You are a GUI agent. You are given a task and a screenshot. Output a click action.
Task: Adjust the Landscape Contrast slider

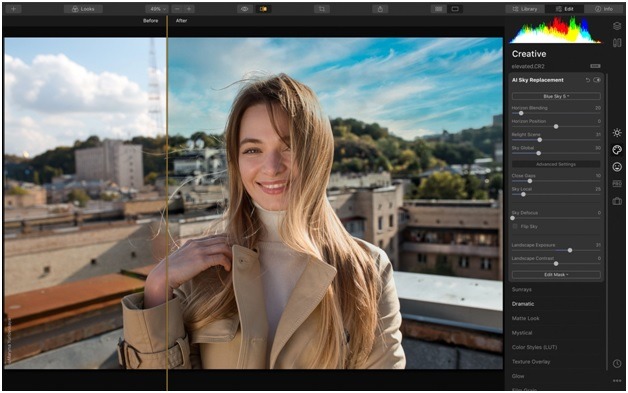click(x=556, y=264)
